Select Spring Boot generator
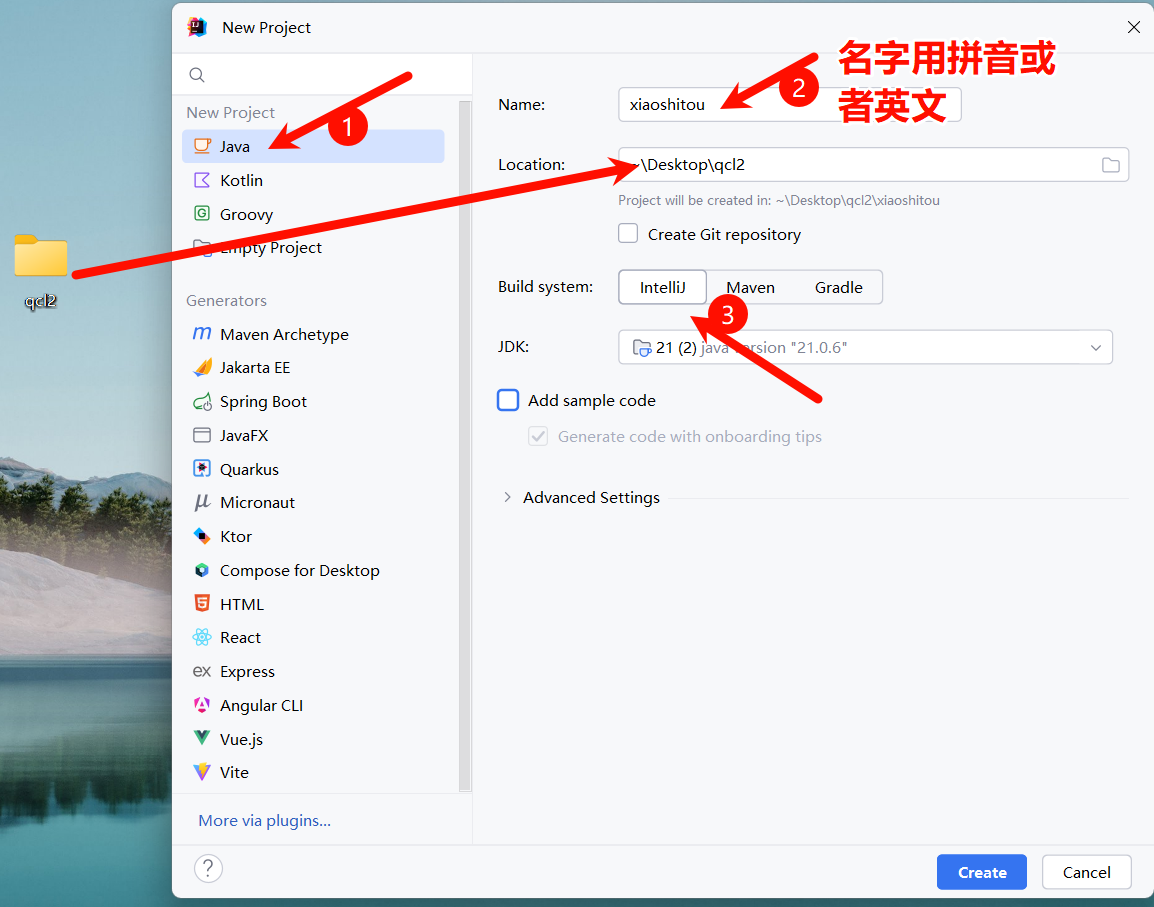The image size is (1154, 907). tap(313, 401)
